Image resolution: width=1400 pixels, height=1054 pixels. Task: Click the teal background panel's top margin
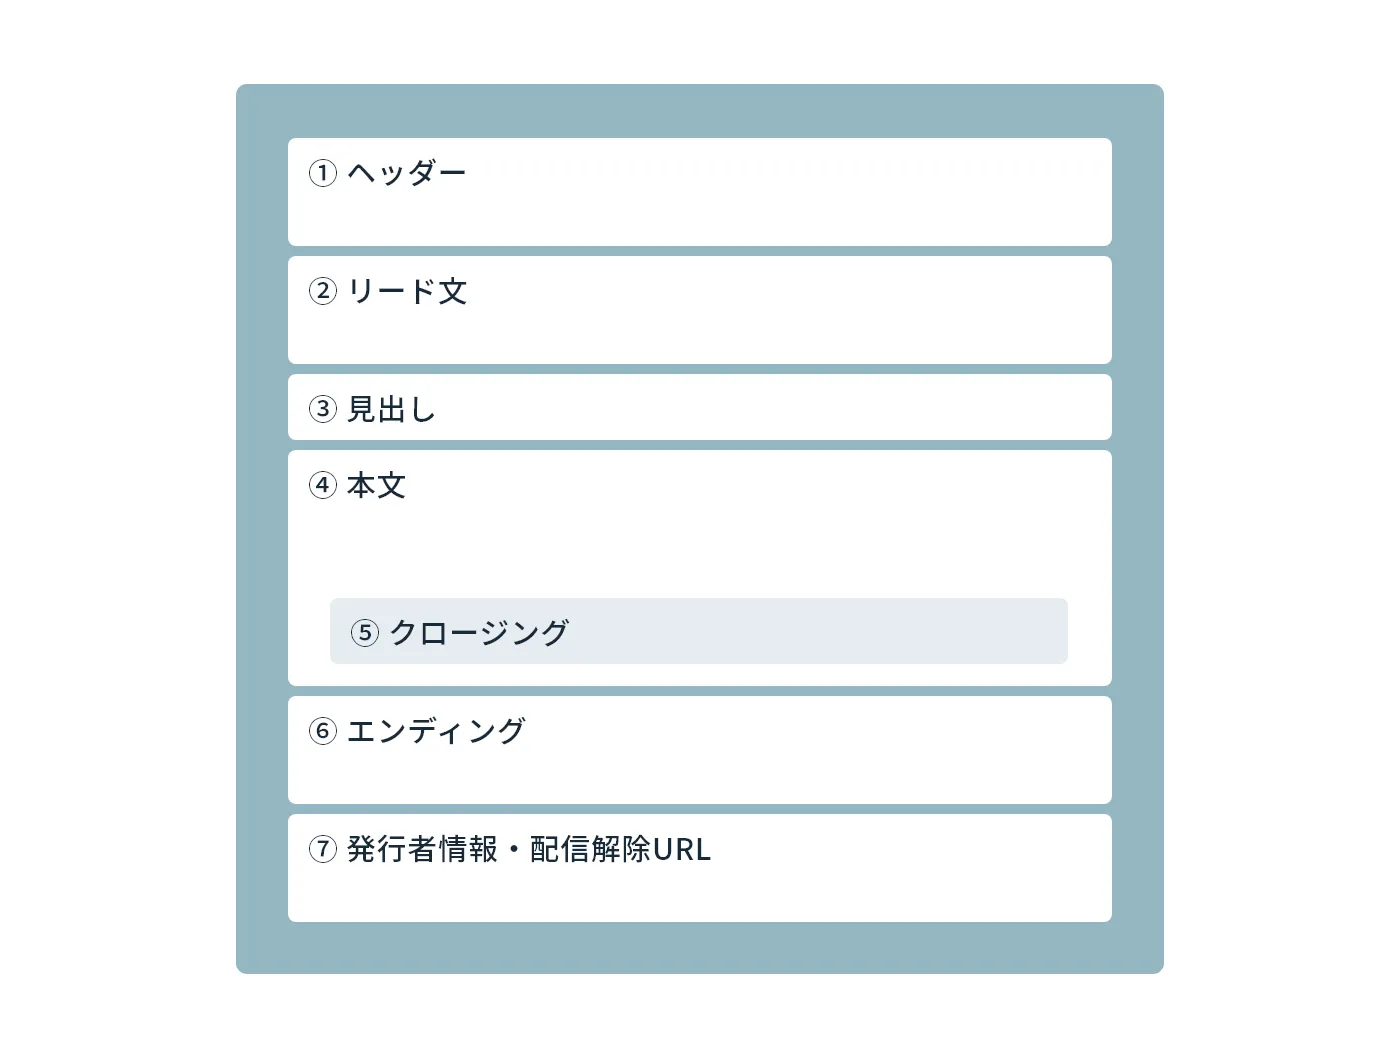point(700,111)
